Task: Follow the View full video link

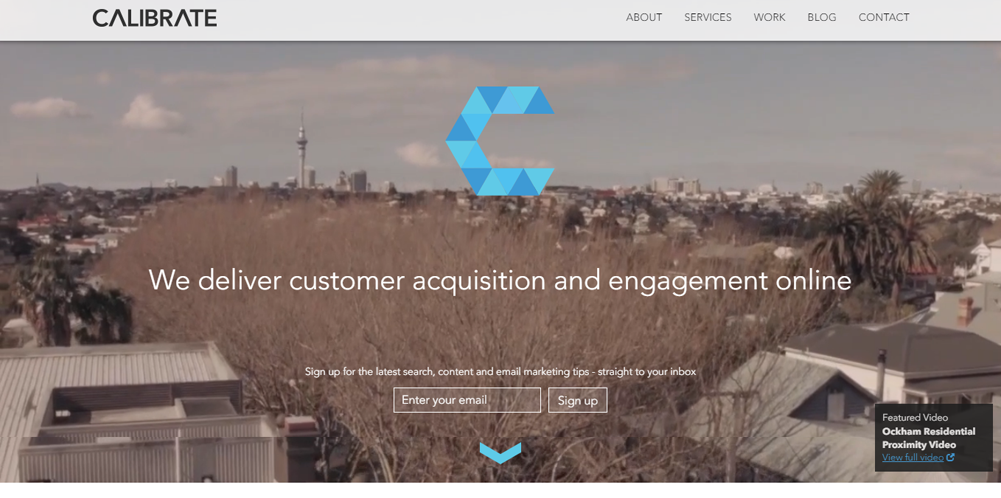Action: [913, 458]
